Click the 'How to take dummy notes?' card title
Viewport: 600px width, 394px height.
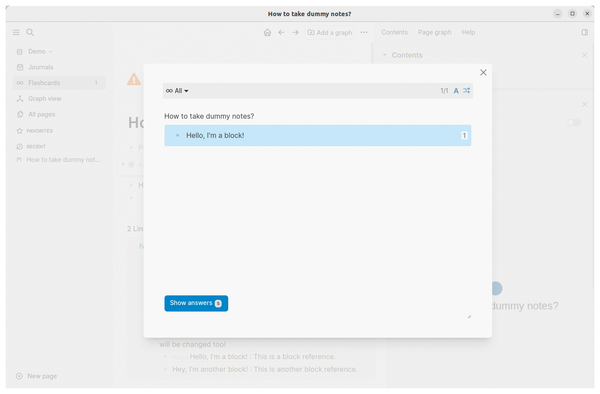[209, 116]
